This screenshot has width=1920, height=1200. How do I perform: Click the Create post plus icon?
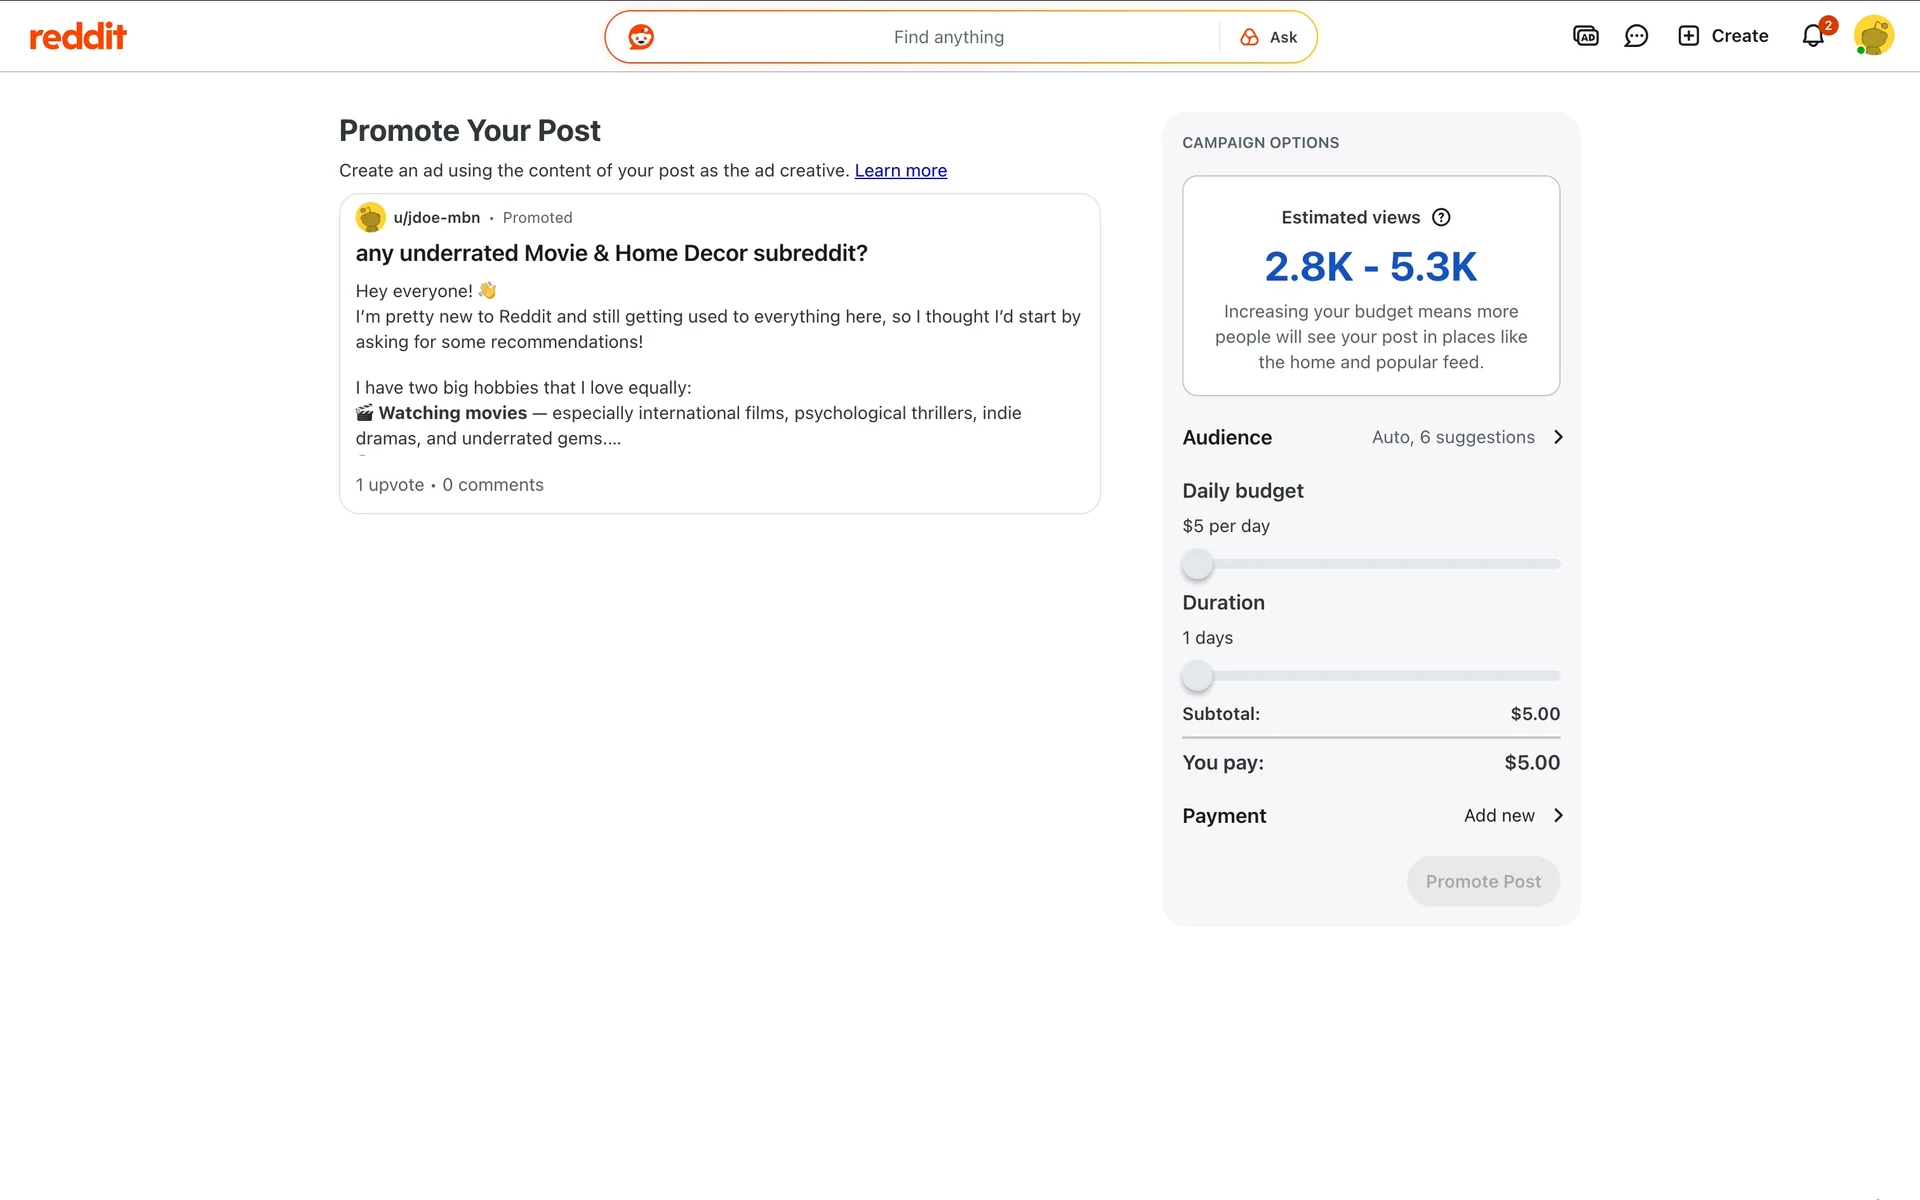[x=1688, y=36]
